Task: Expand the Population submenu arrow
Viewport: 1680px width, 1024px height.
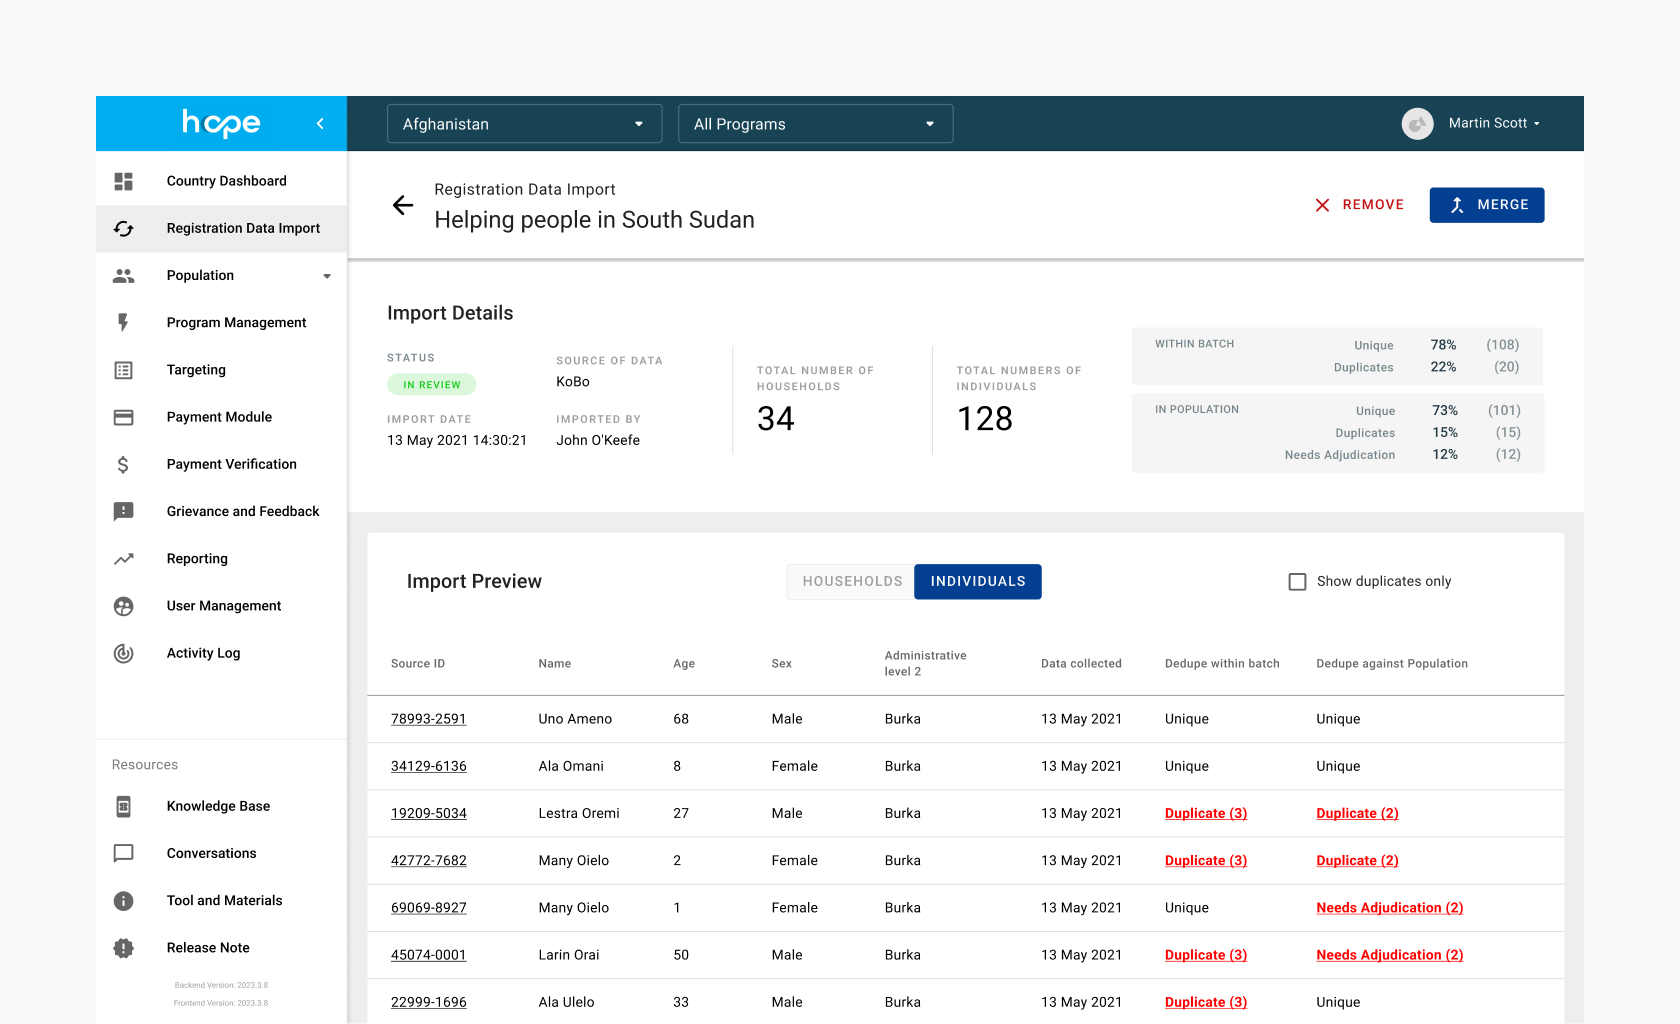Action: coord(327,276)
